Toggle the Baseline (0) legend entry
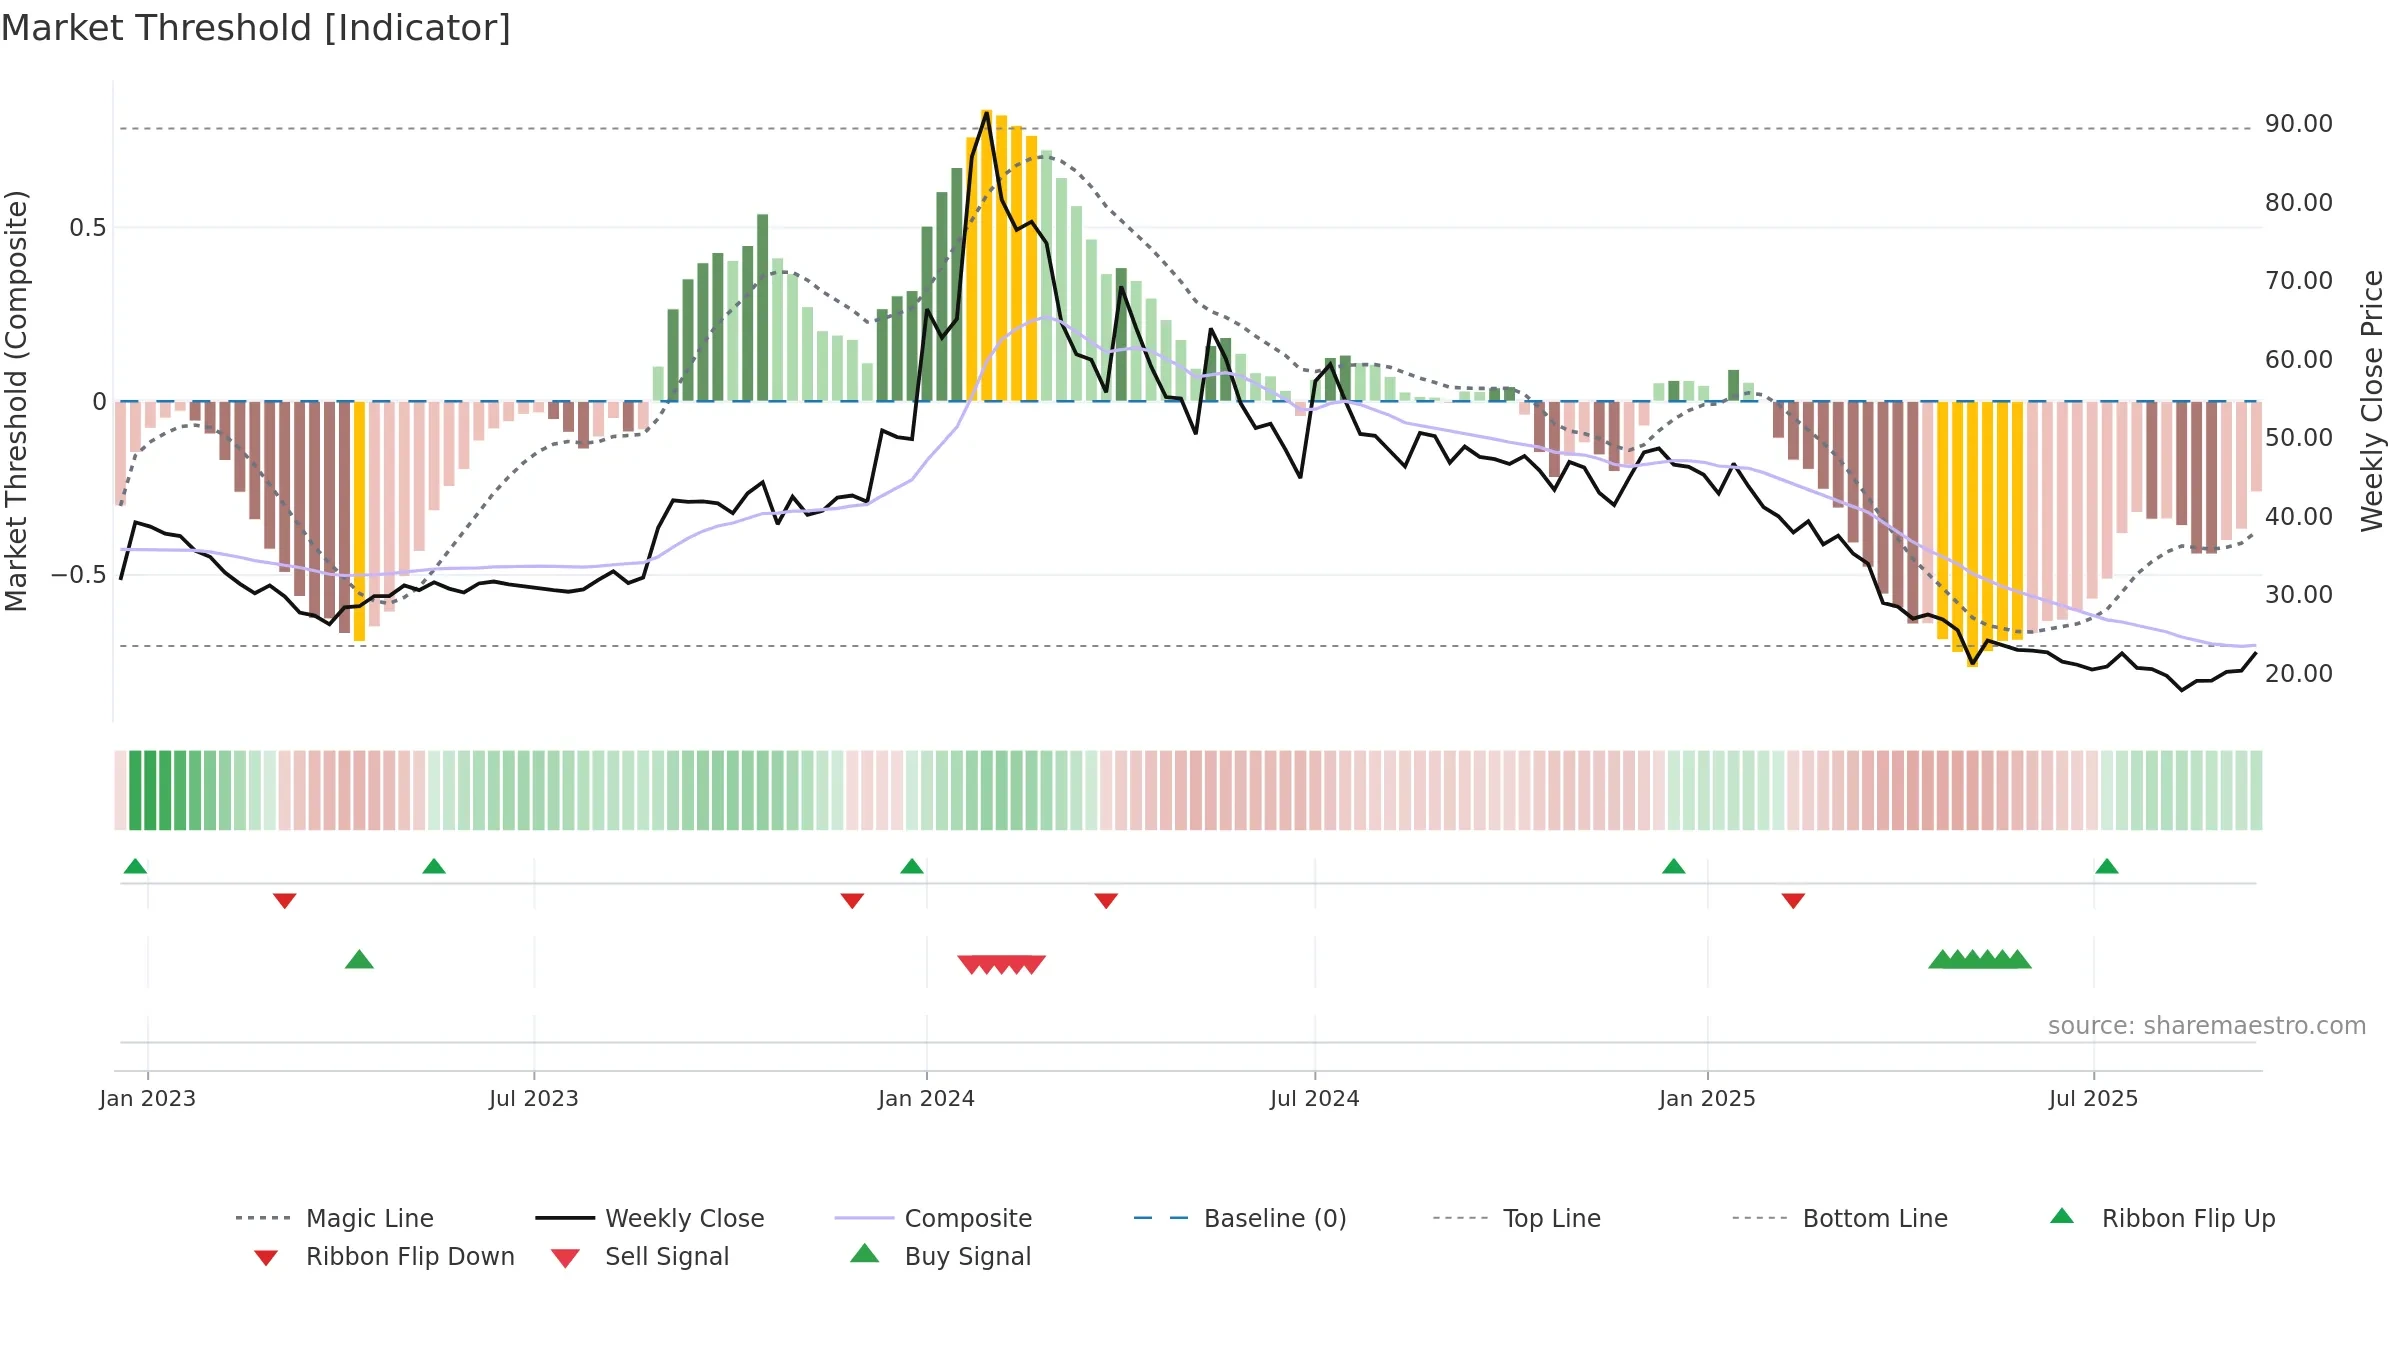Screen dimensions: 2400x1350 pyautogui.click(x=1240, y=1218)
